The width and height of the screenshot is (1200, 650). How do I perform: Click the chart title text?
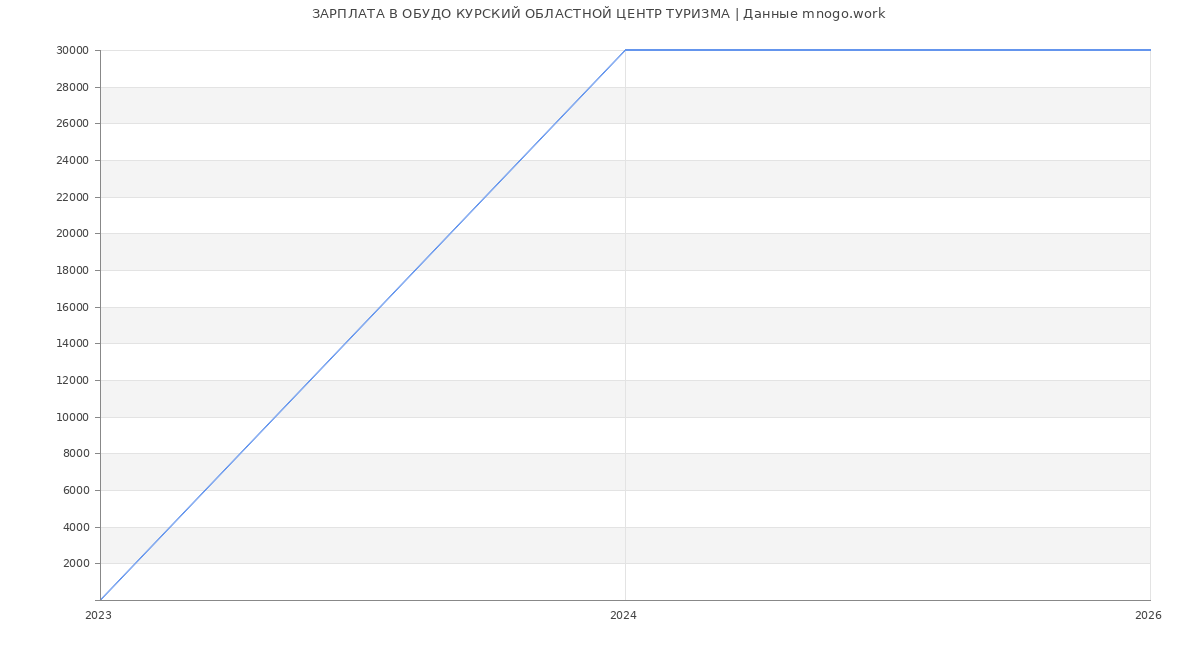tap(598, 14)
